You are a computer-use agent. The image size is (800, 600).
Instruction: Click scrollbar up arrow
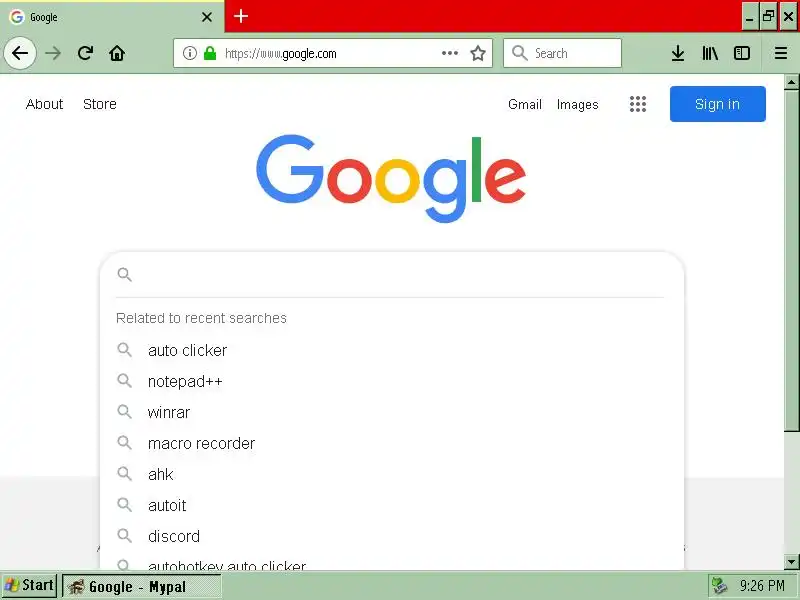point(791,82)
